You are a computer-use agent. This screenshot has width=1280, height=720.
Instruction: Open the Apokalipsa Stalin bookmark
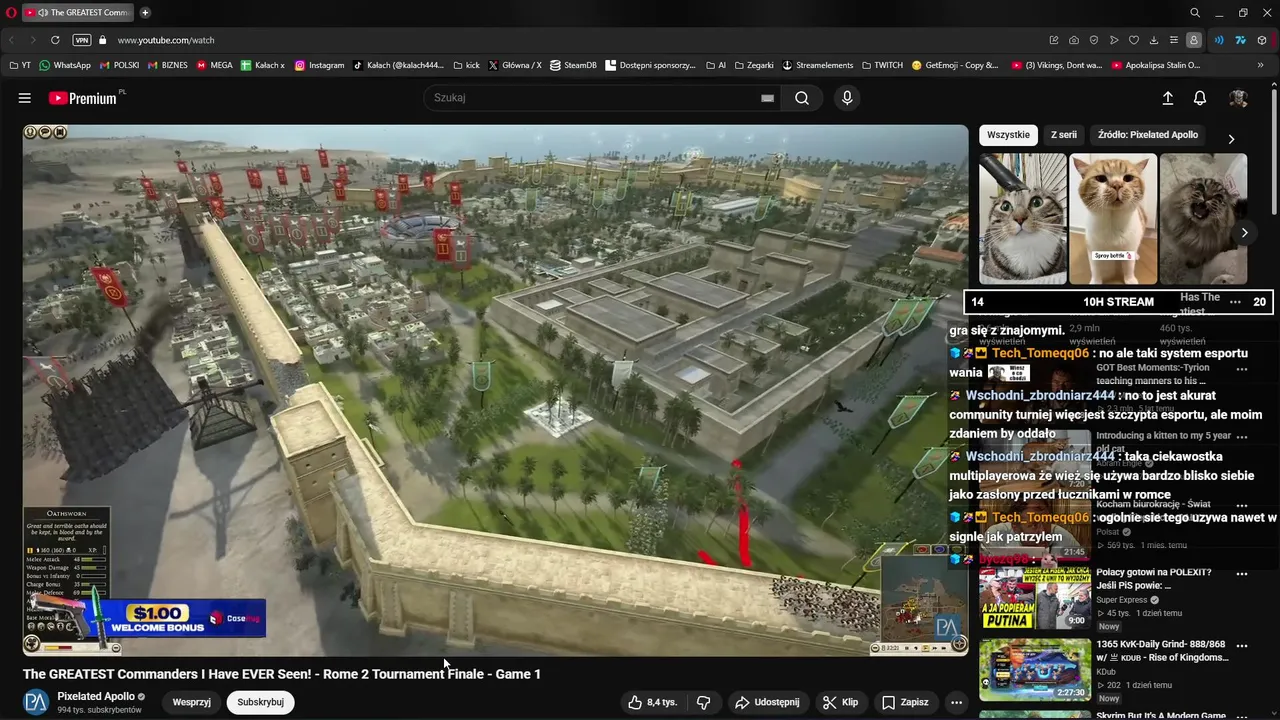tap(1155, 65)
